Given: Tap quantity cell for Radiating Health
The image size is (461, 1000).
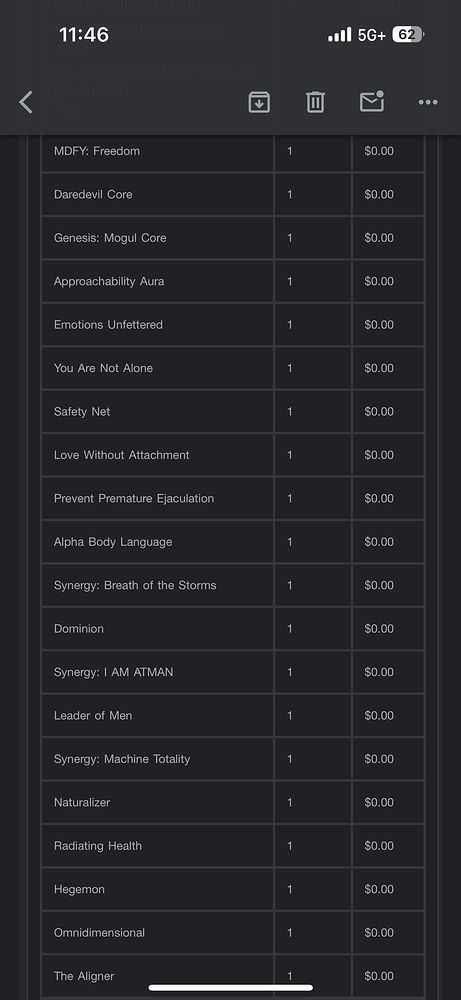Looking at the screenshot, I should point(312,846).
